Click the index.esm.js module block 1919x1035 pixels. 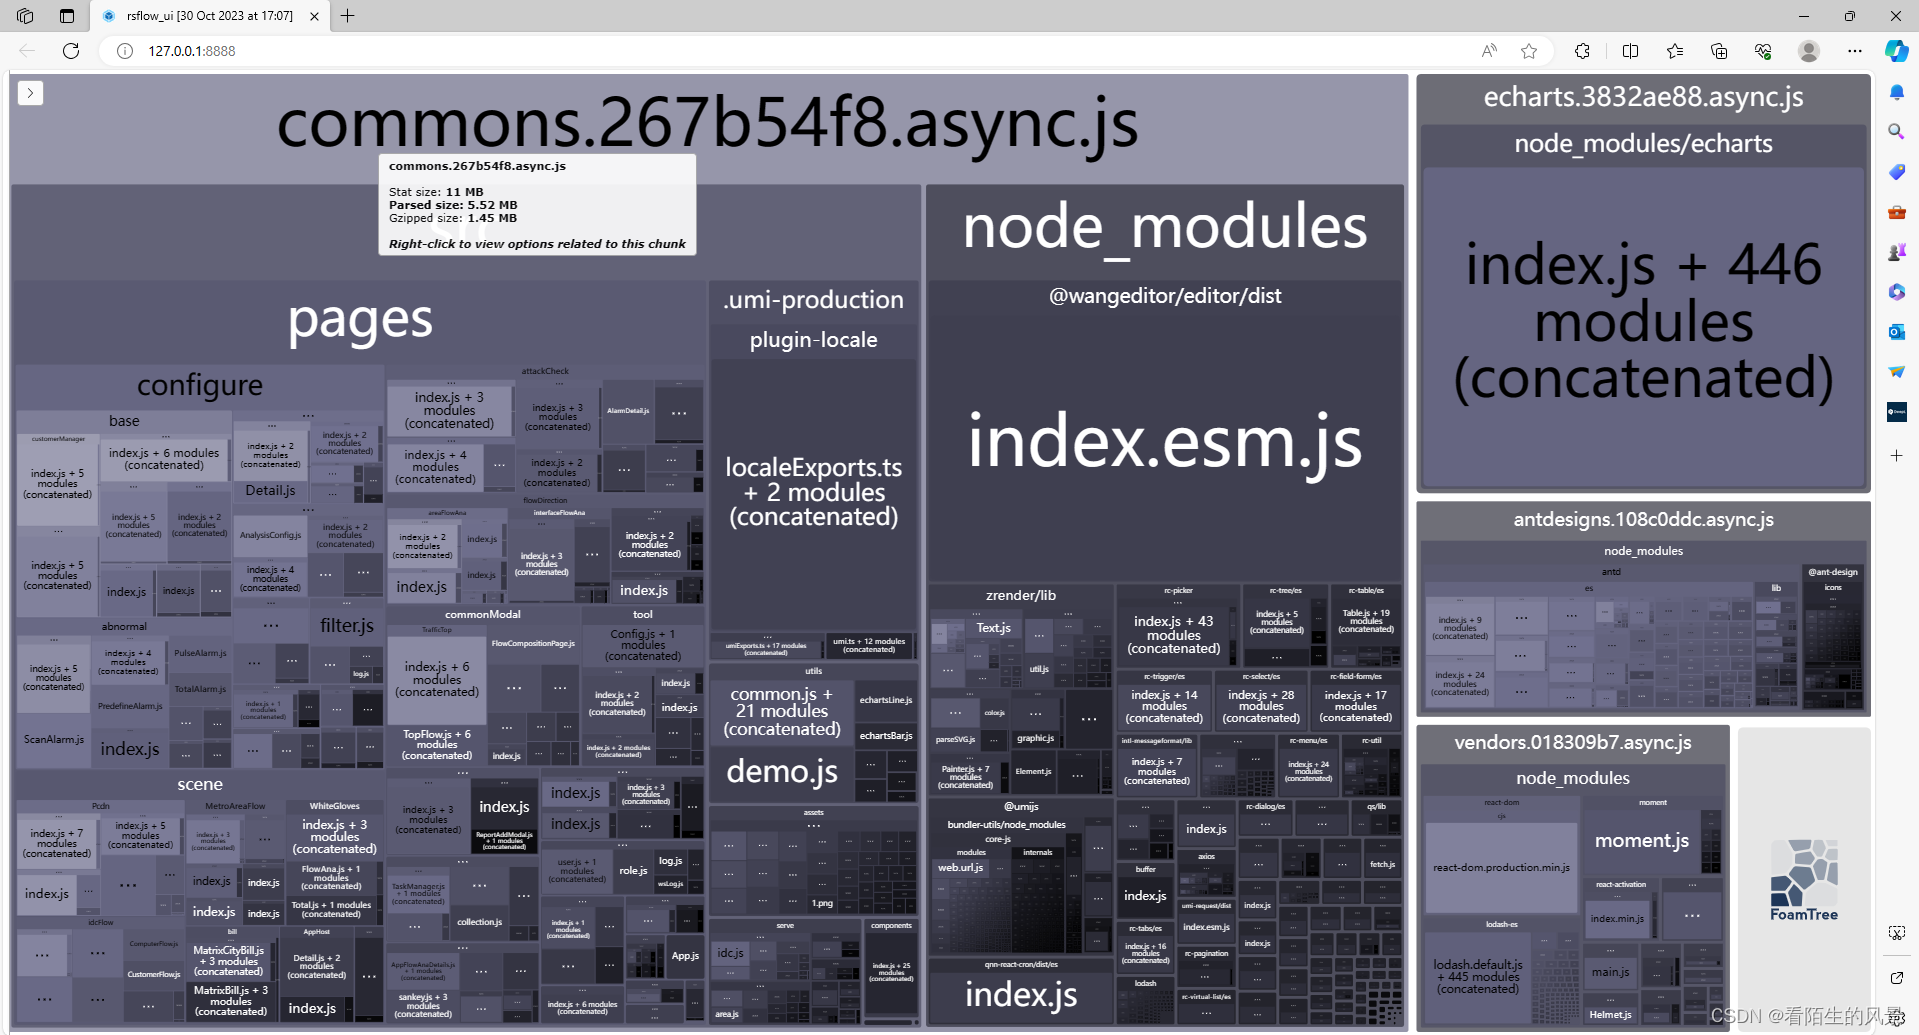pos(1165,441)
